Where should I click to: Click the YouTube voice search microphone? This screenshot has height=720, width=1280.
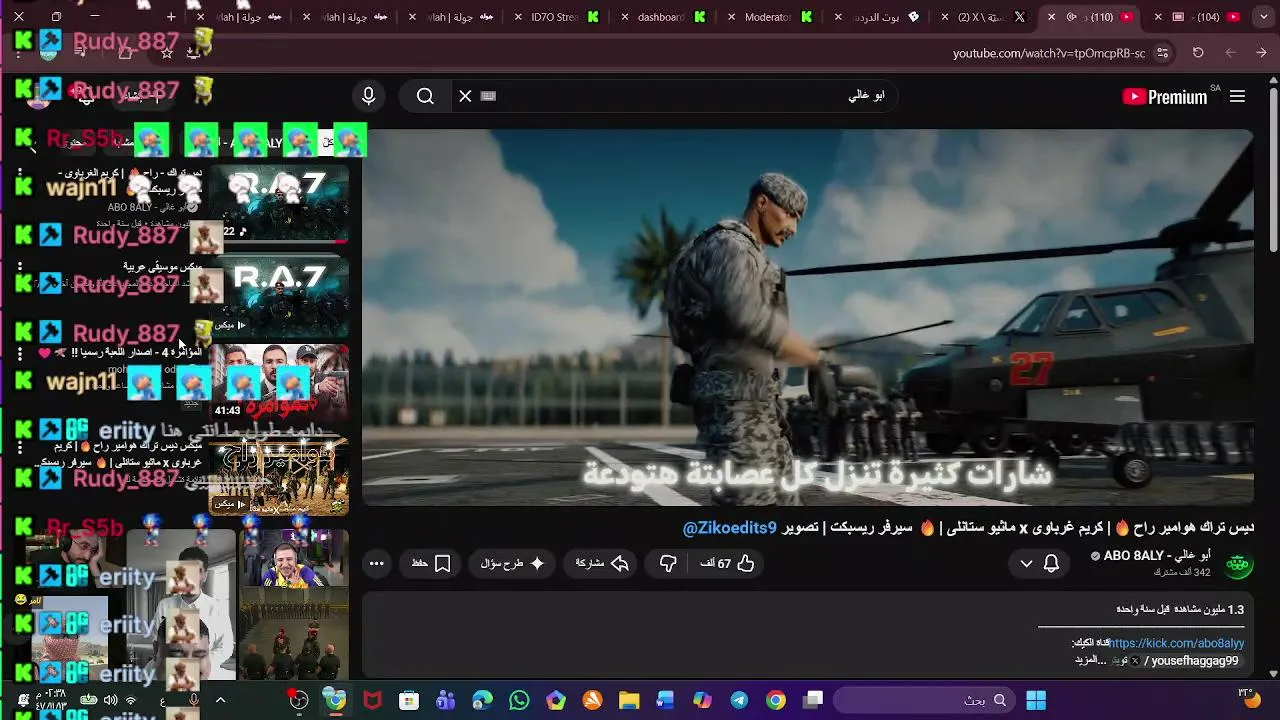[368, 96]
